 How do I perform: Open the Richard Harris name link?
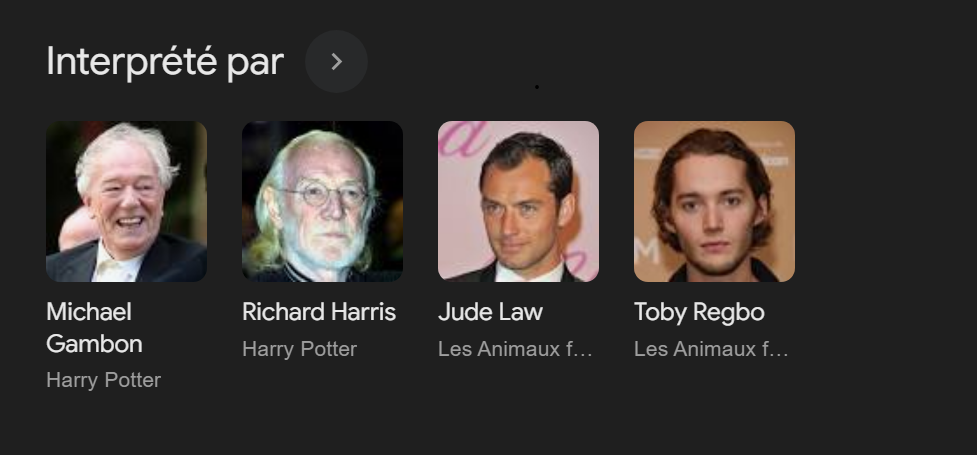pyautogui.click(x=319, y=312)
